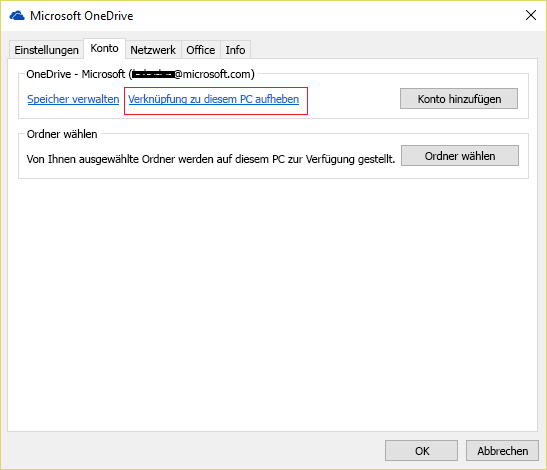Viewport: 547px width, 470px height.
Task: Click the OneDrive - Microsoft group title
Action: [x=76, y=74]
